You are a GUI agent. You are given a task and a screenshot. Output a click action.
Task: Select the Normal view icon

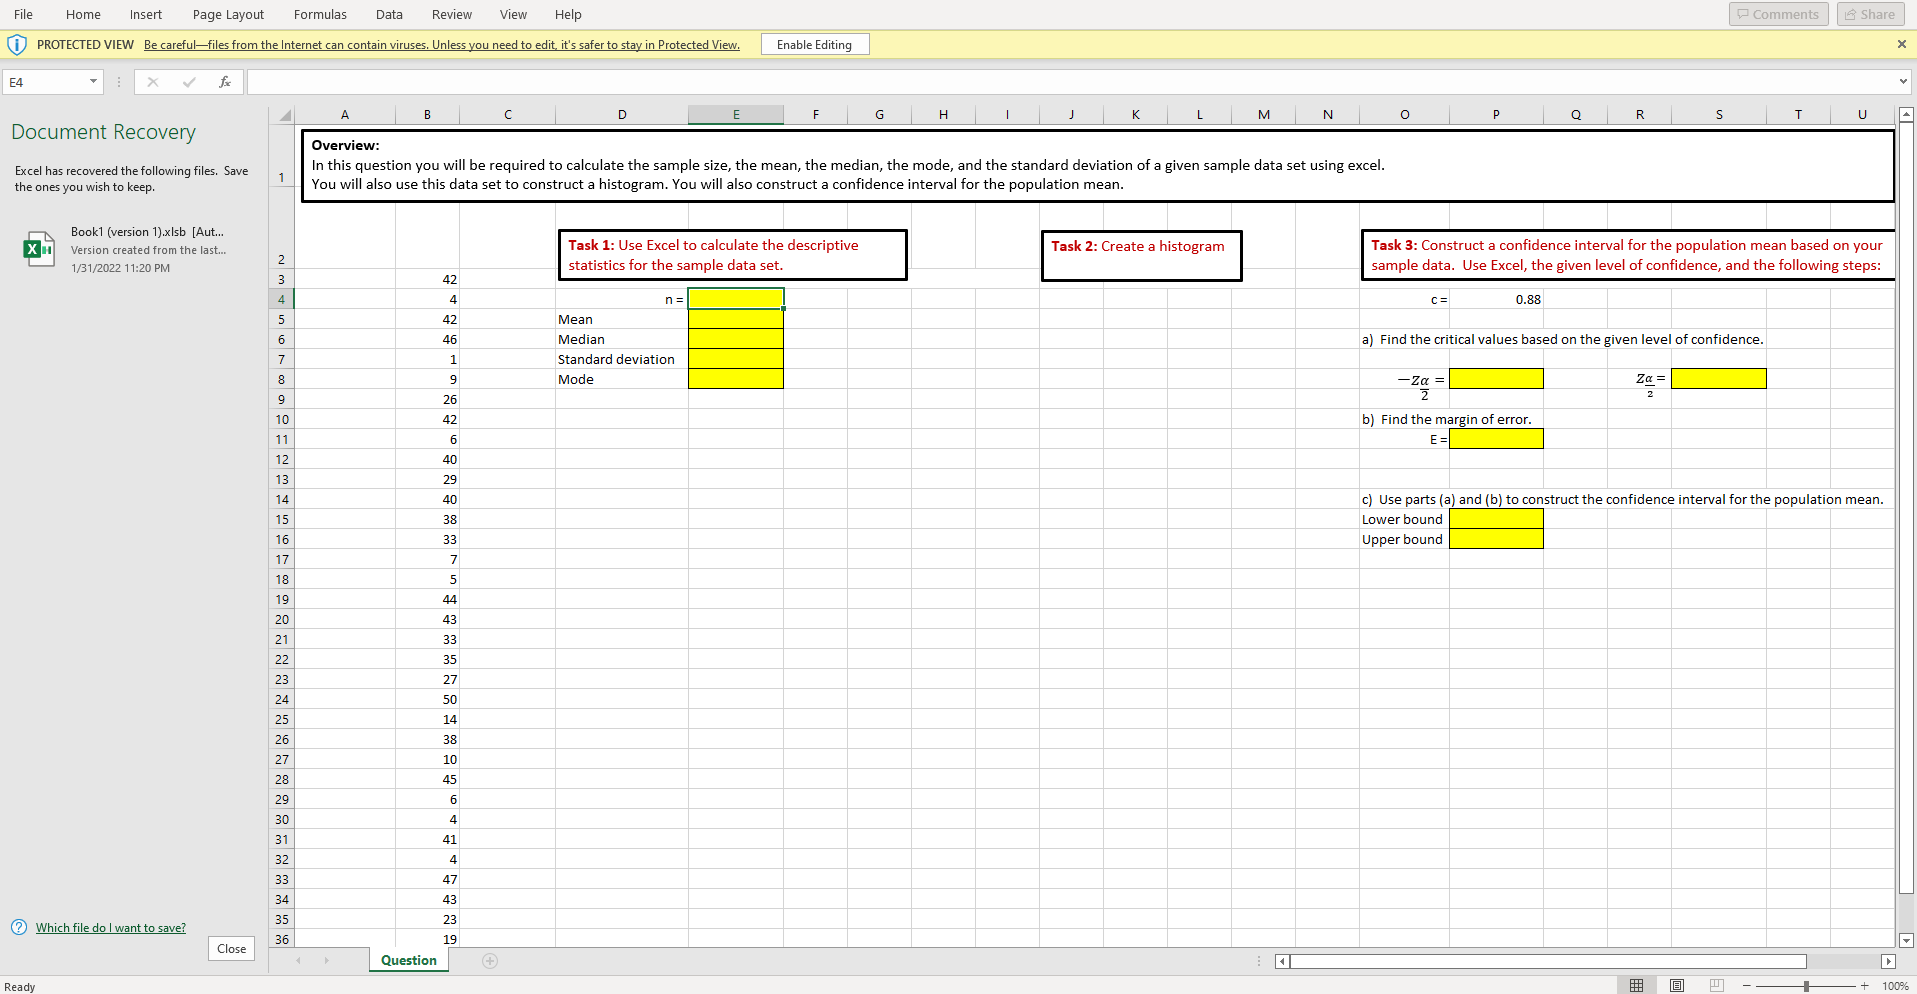tap(1637, 985)
